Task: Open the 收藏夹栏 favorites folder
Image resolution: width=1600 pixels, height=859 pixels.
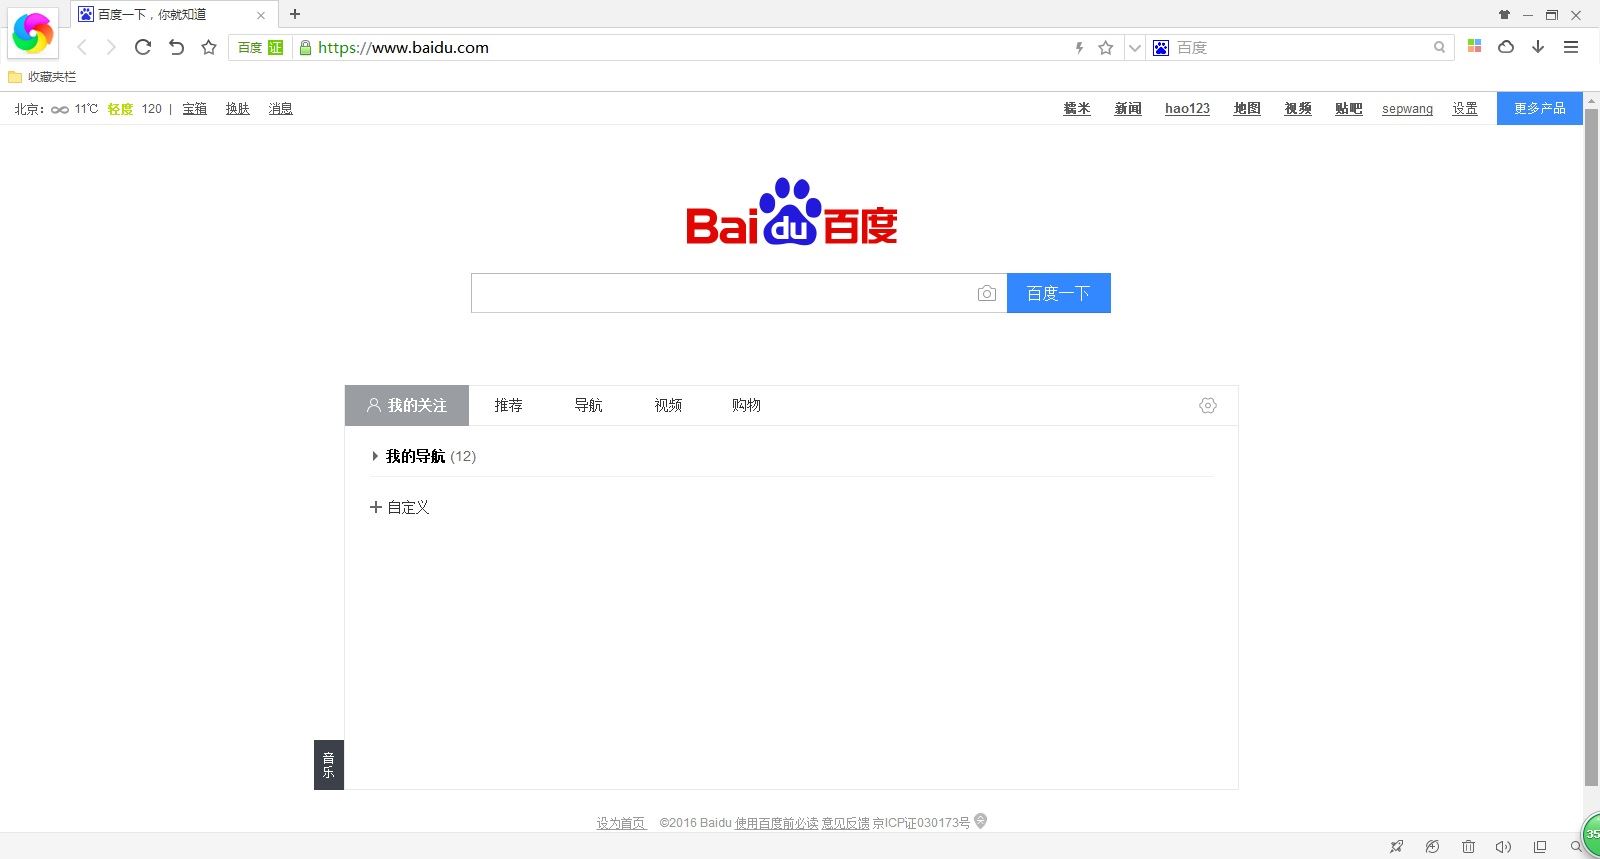Action: point(42,77)
